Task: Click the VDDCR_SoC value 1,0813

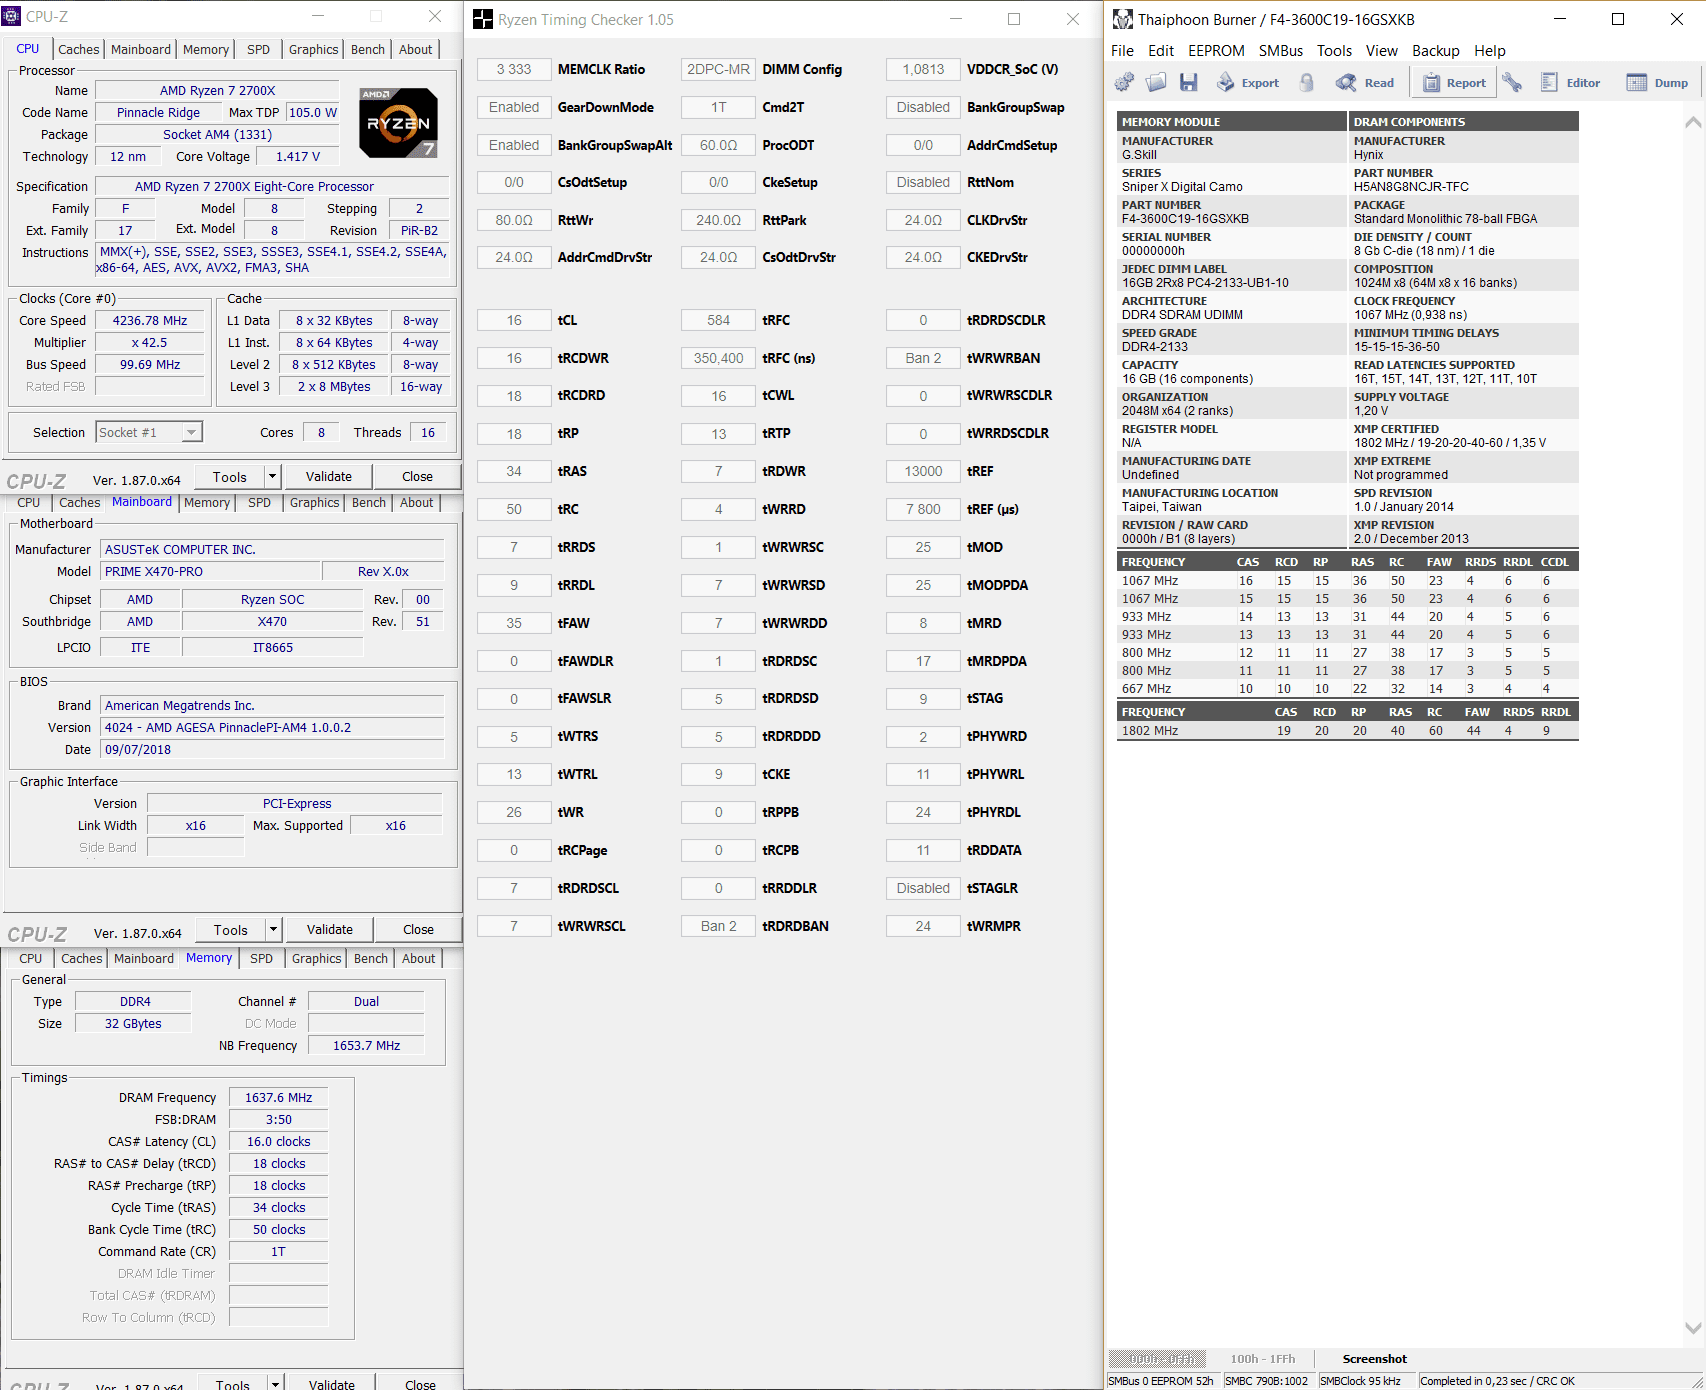Action: [923, 69]
